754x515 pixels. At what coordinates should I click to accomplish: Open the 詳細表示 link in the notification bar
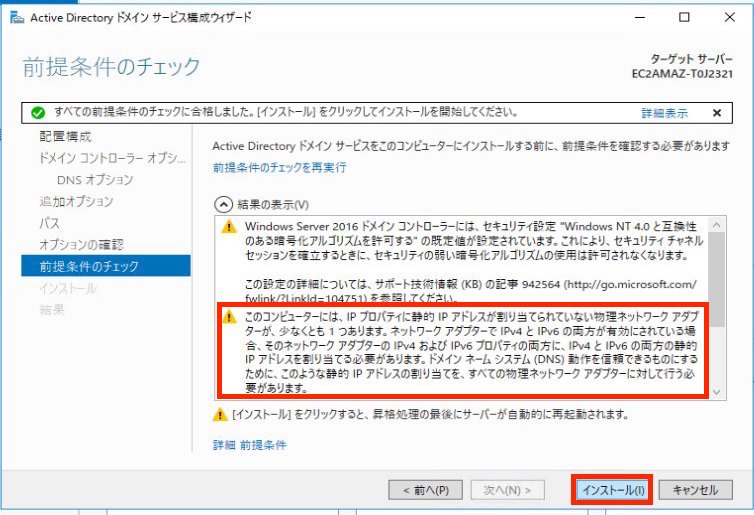[664, 113]
